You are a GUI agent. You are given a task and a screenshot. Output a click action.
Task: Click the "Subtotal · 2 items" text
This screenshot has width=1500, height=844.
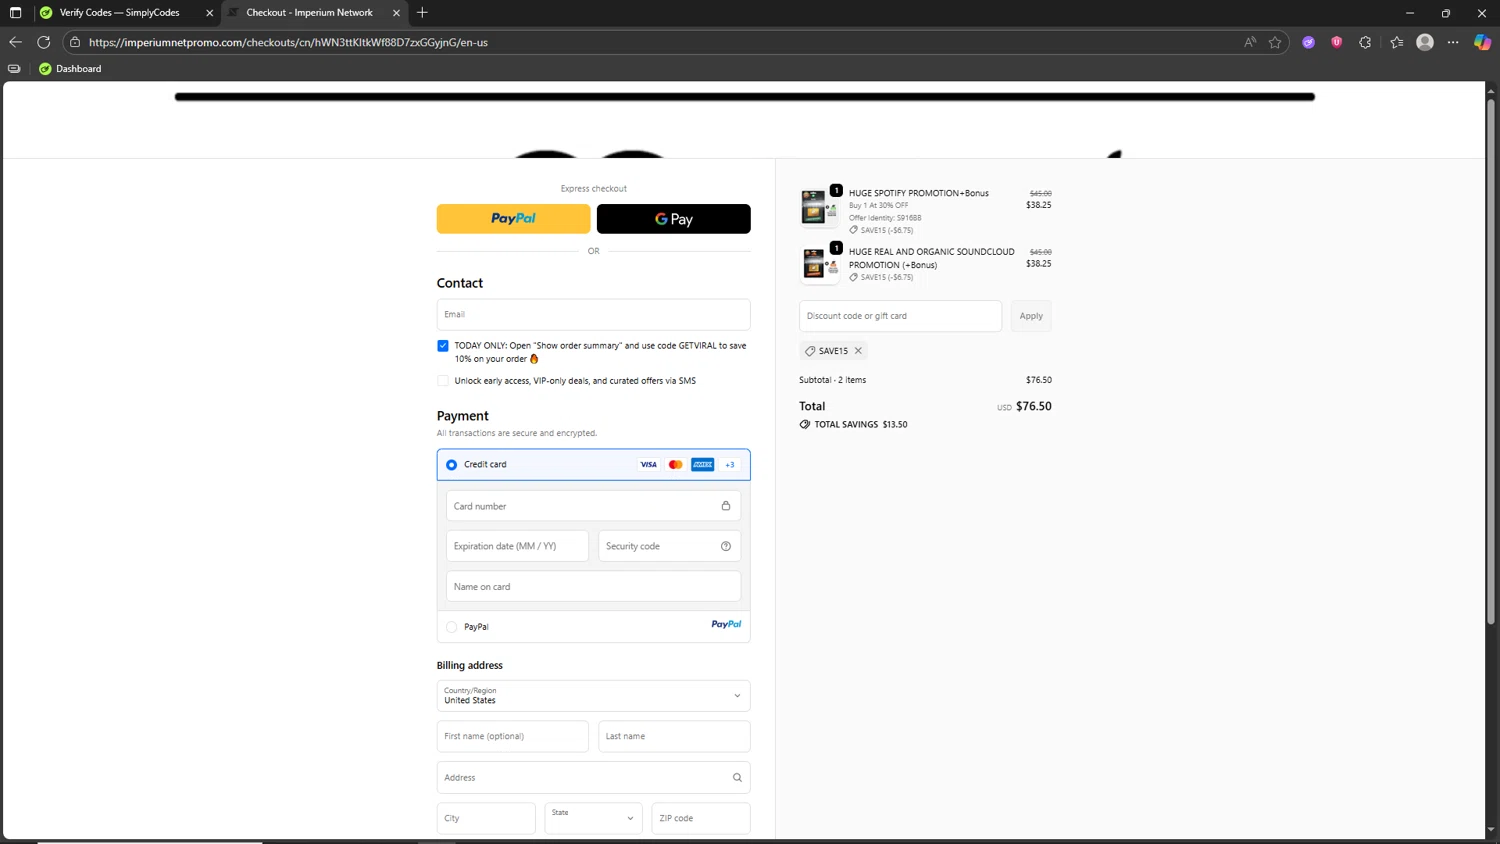(x=832, y=380)
